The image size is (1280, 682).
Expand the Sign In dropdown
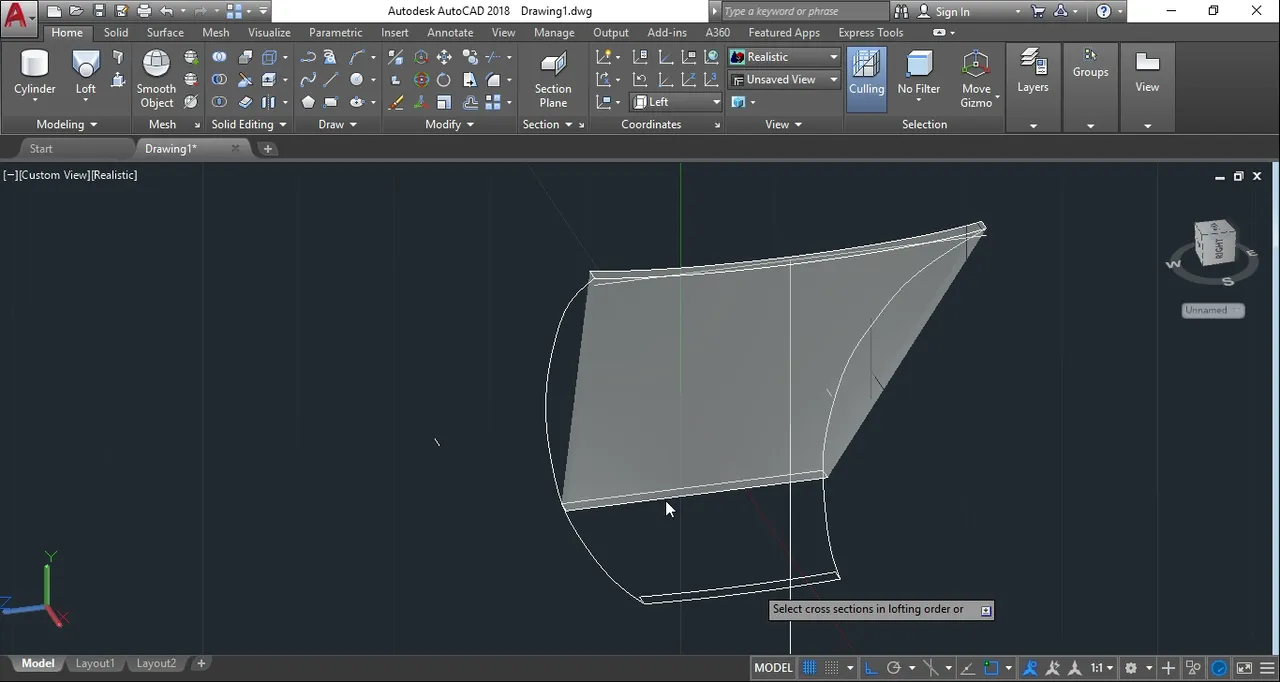point(1018,12)
